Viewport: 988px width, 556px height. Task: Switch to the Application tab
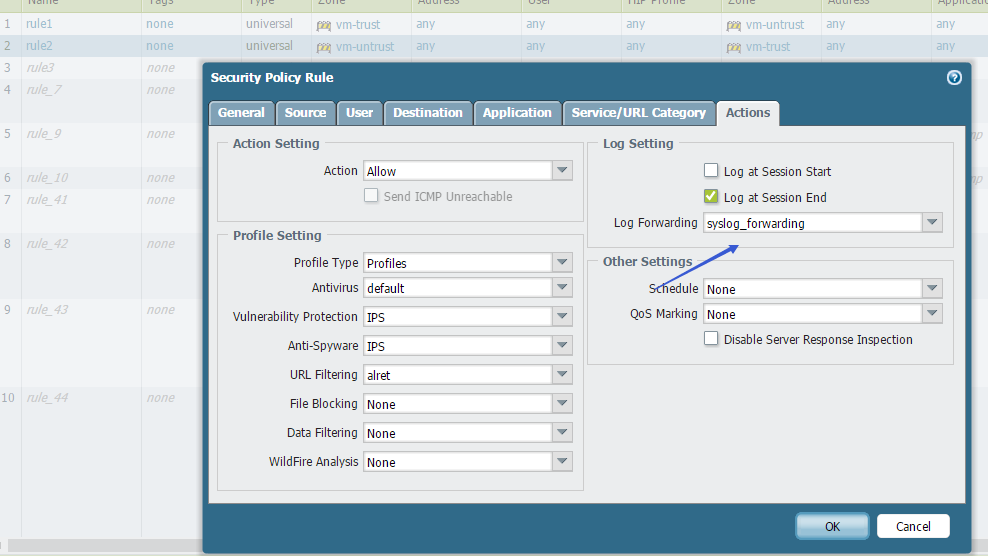517,113
